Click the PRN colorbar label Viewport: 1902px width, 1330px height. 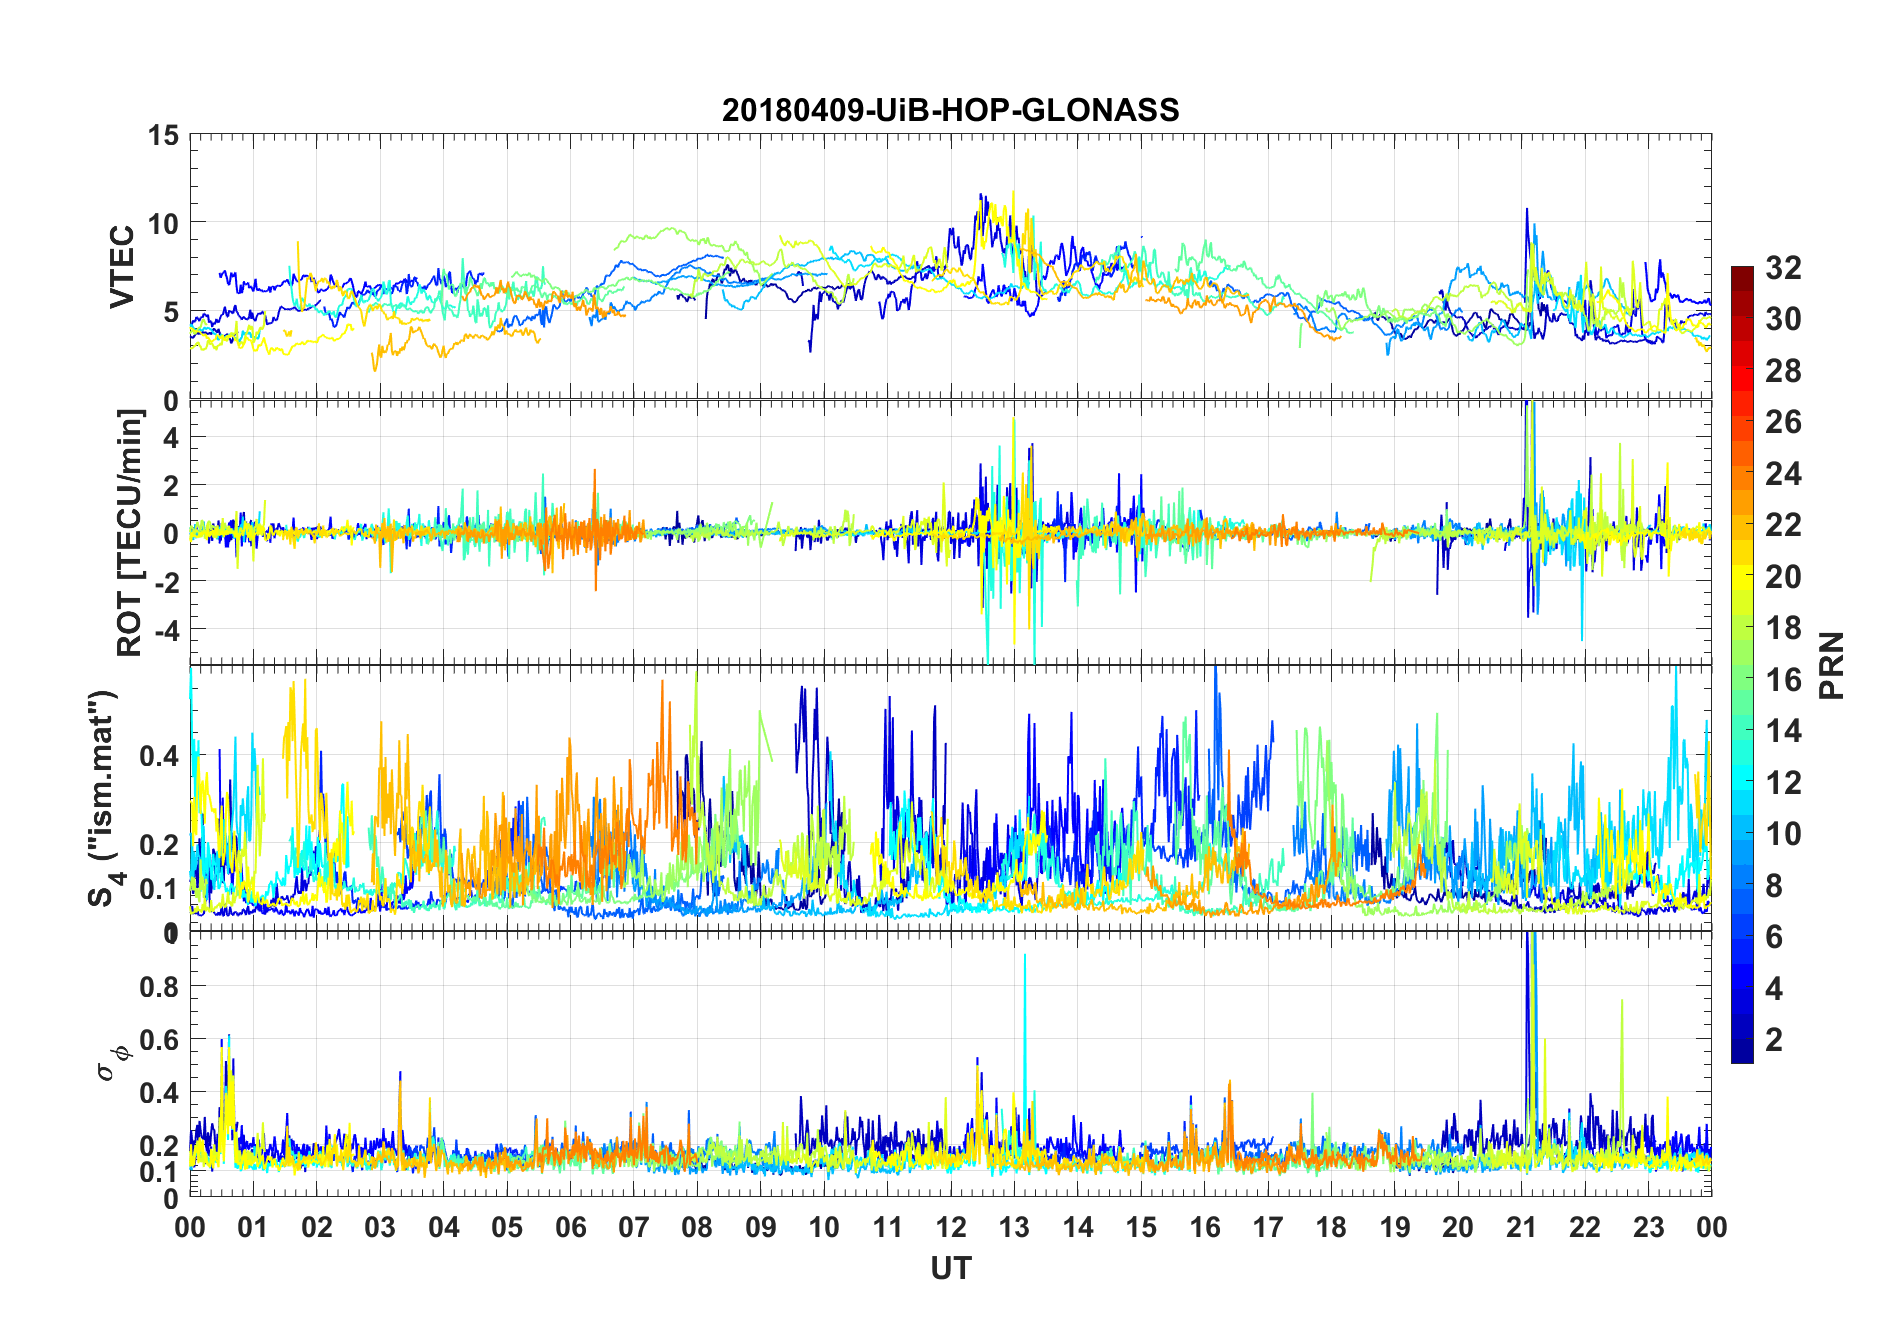(1832, 665)
